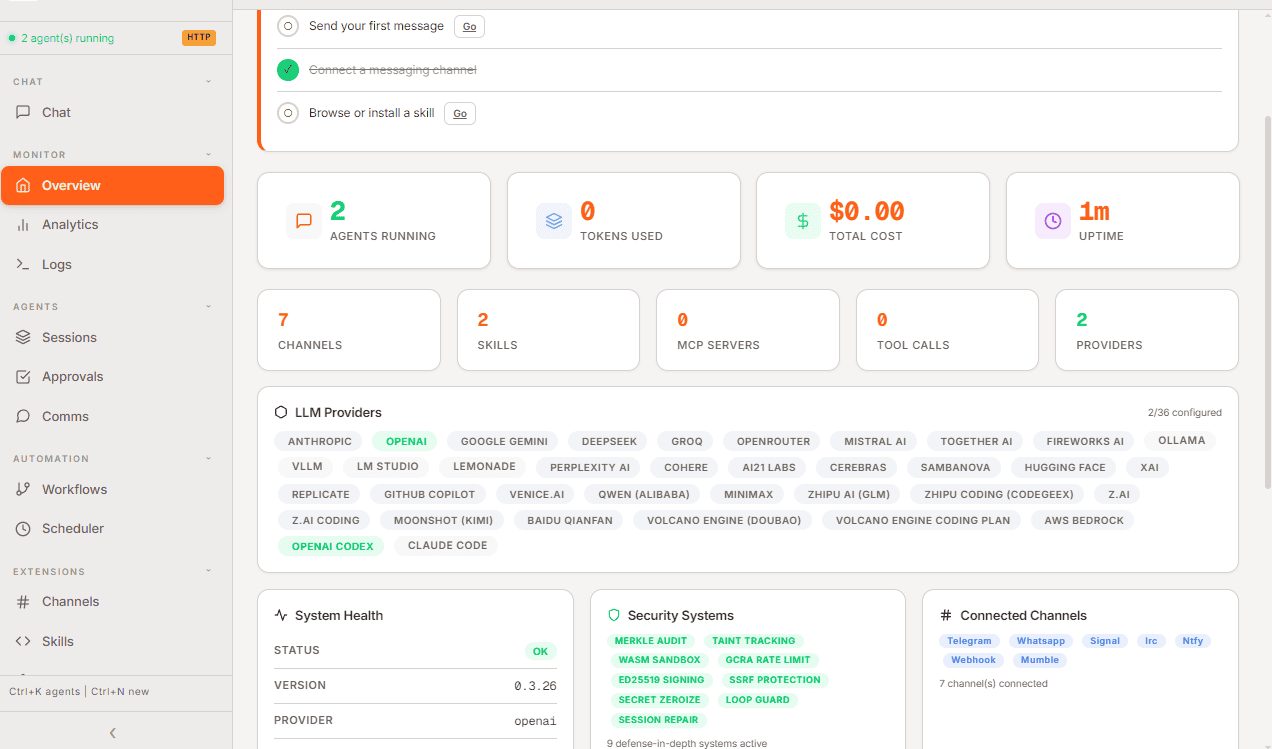Click the Overview home icon
The image size is (1272, 749).
(x=23, y=185)
